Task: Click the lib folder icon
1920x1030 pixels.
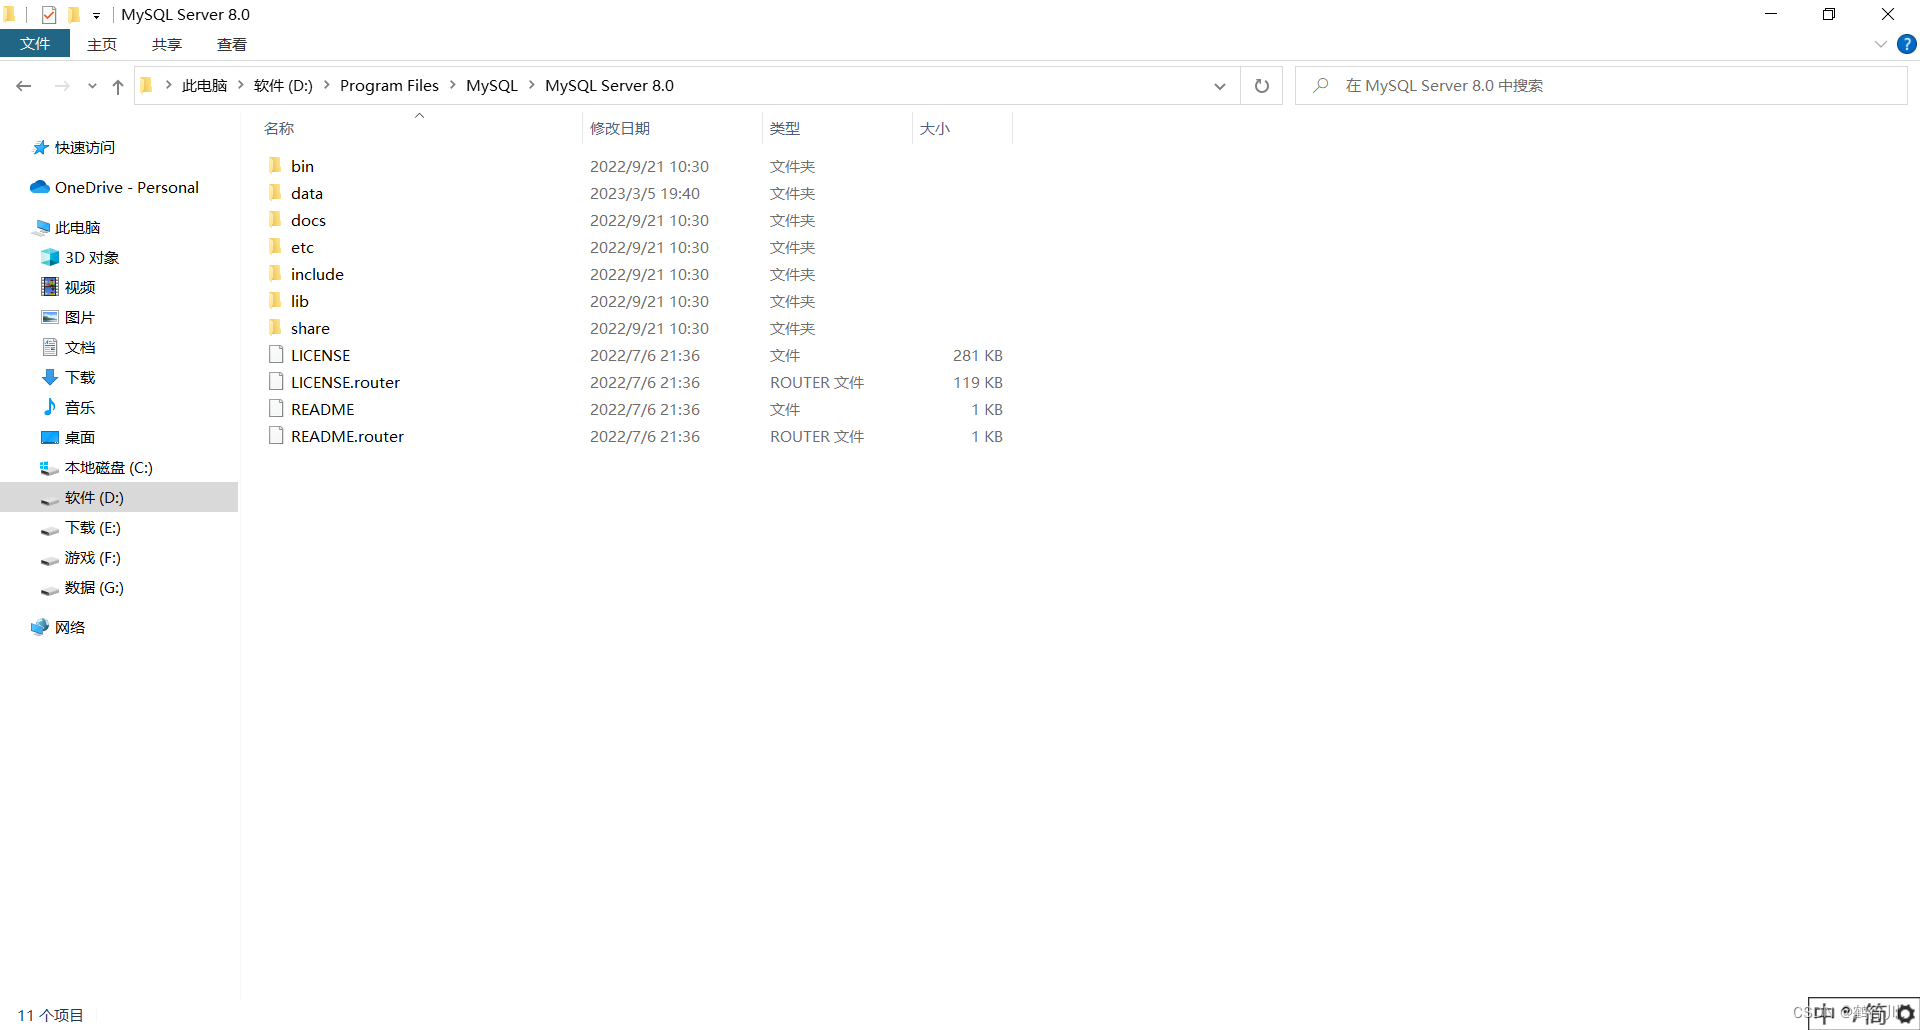Action: 275,300
